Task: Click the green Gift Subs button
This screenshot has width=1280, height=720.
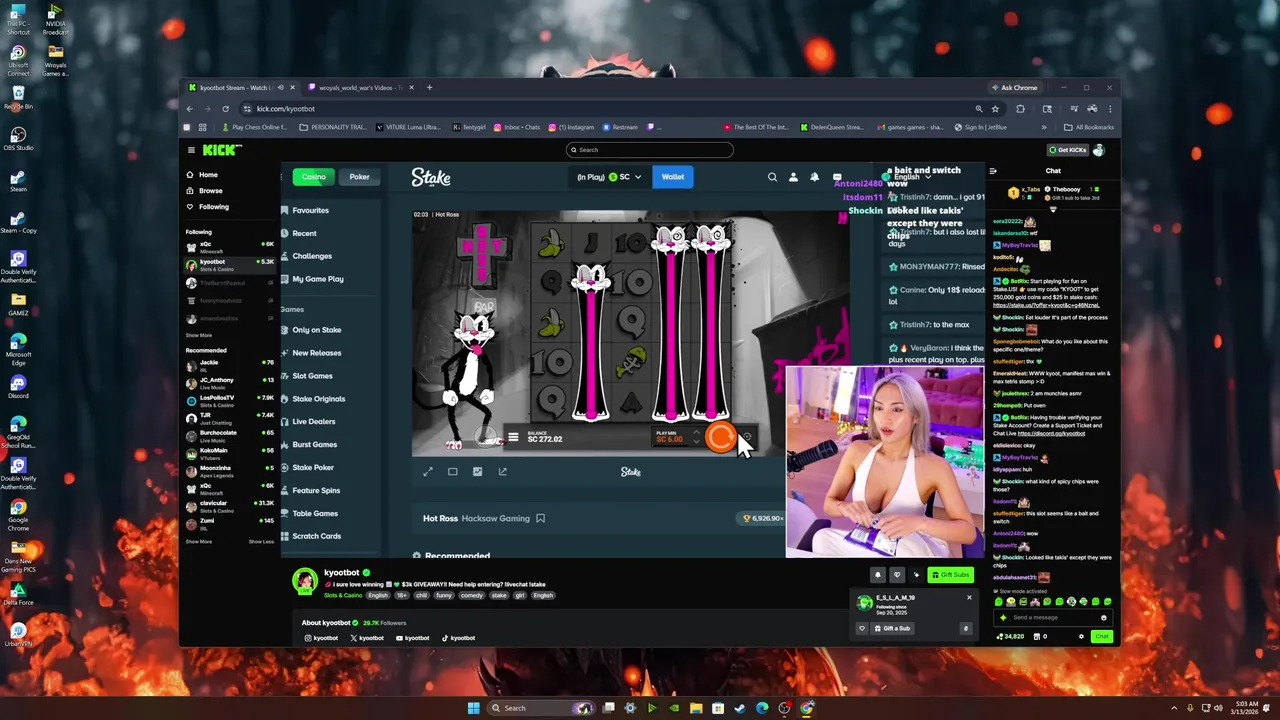Action: (x=950, y=575)
